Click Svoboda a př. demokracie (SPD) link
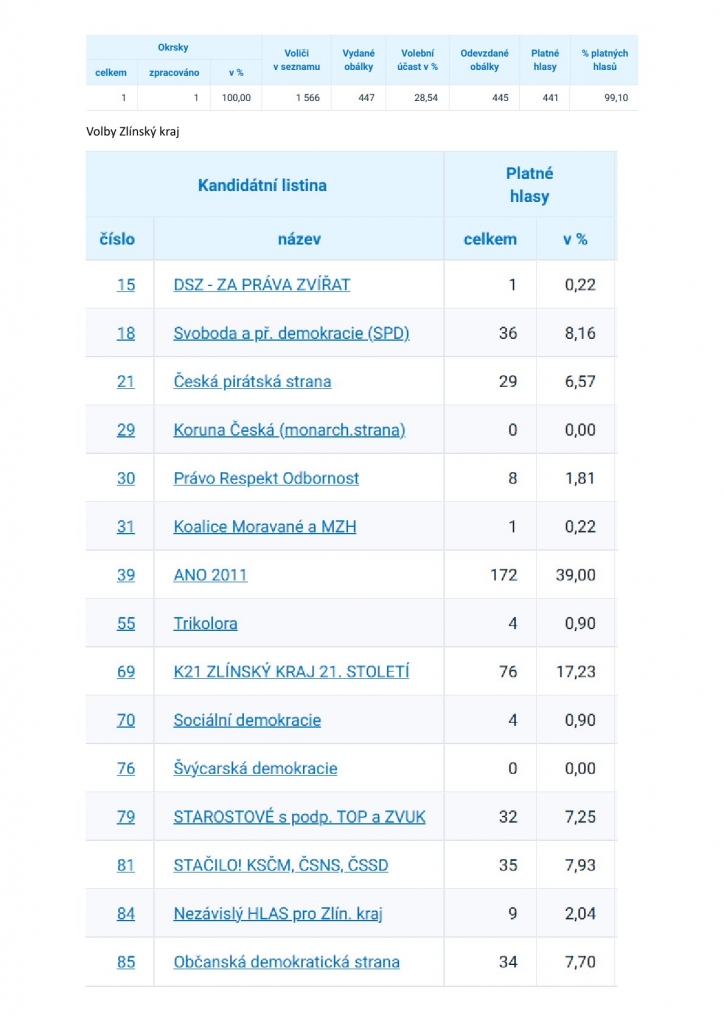Screen dimensions: 724x1024 291,333
